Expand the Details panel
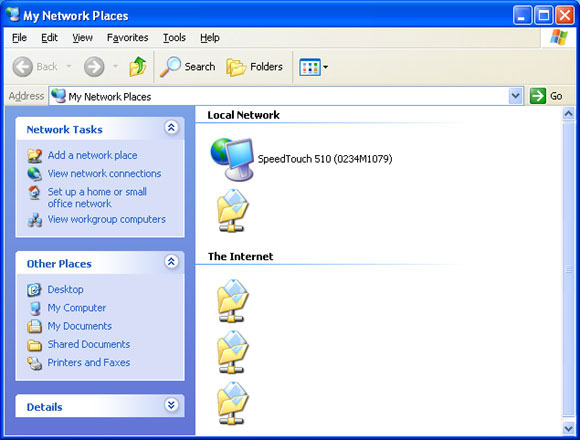Image resolution: width=580 pixels, height=440 pixels. click(171, 405)
